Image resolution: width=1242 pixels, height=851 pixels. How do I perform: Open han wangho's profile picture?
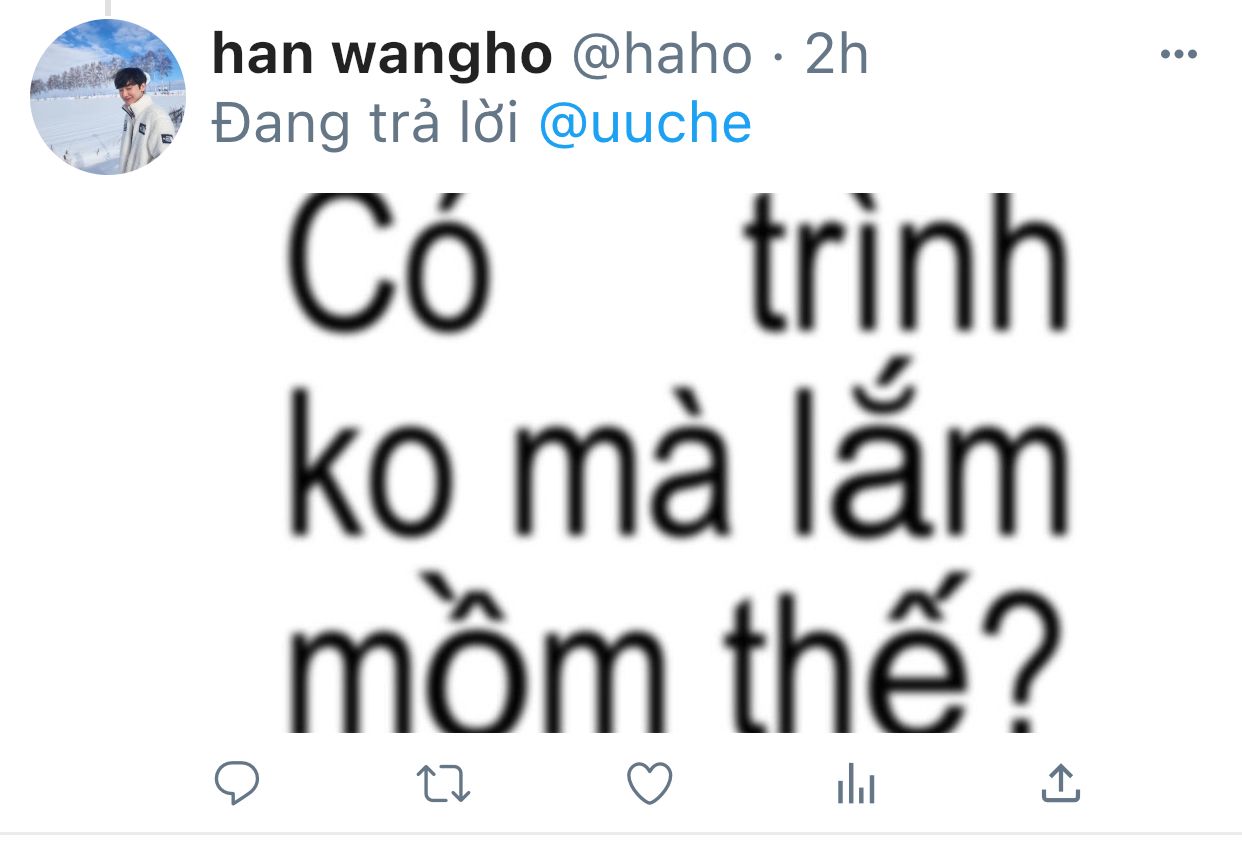[108, 96]
